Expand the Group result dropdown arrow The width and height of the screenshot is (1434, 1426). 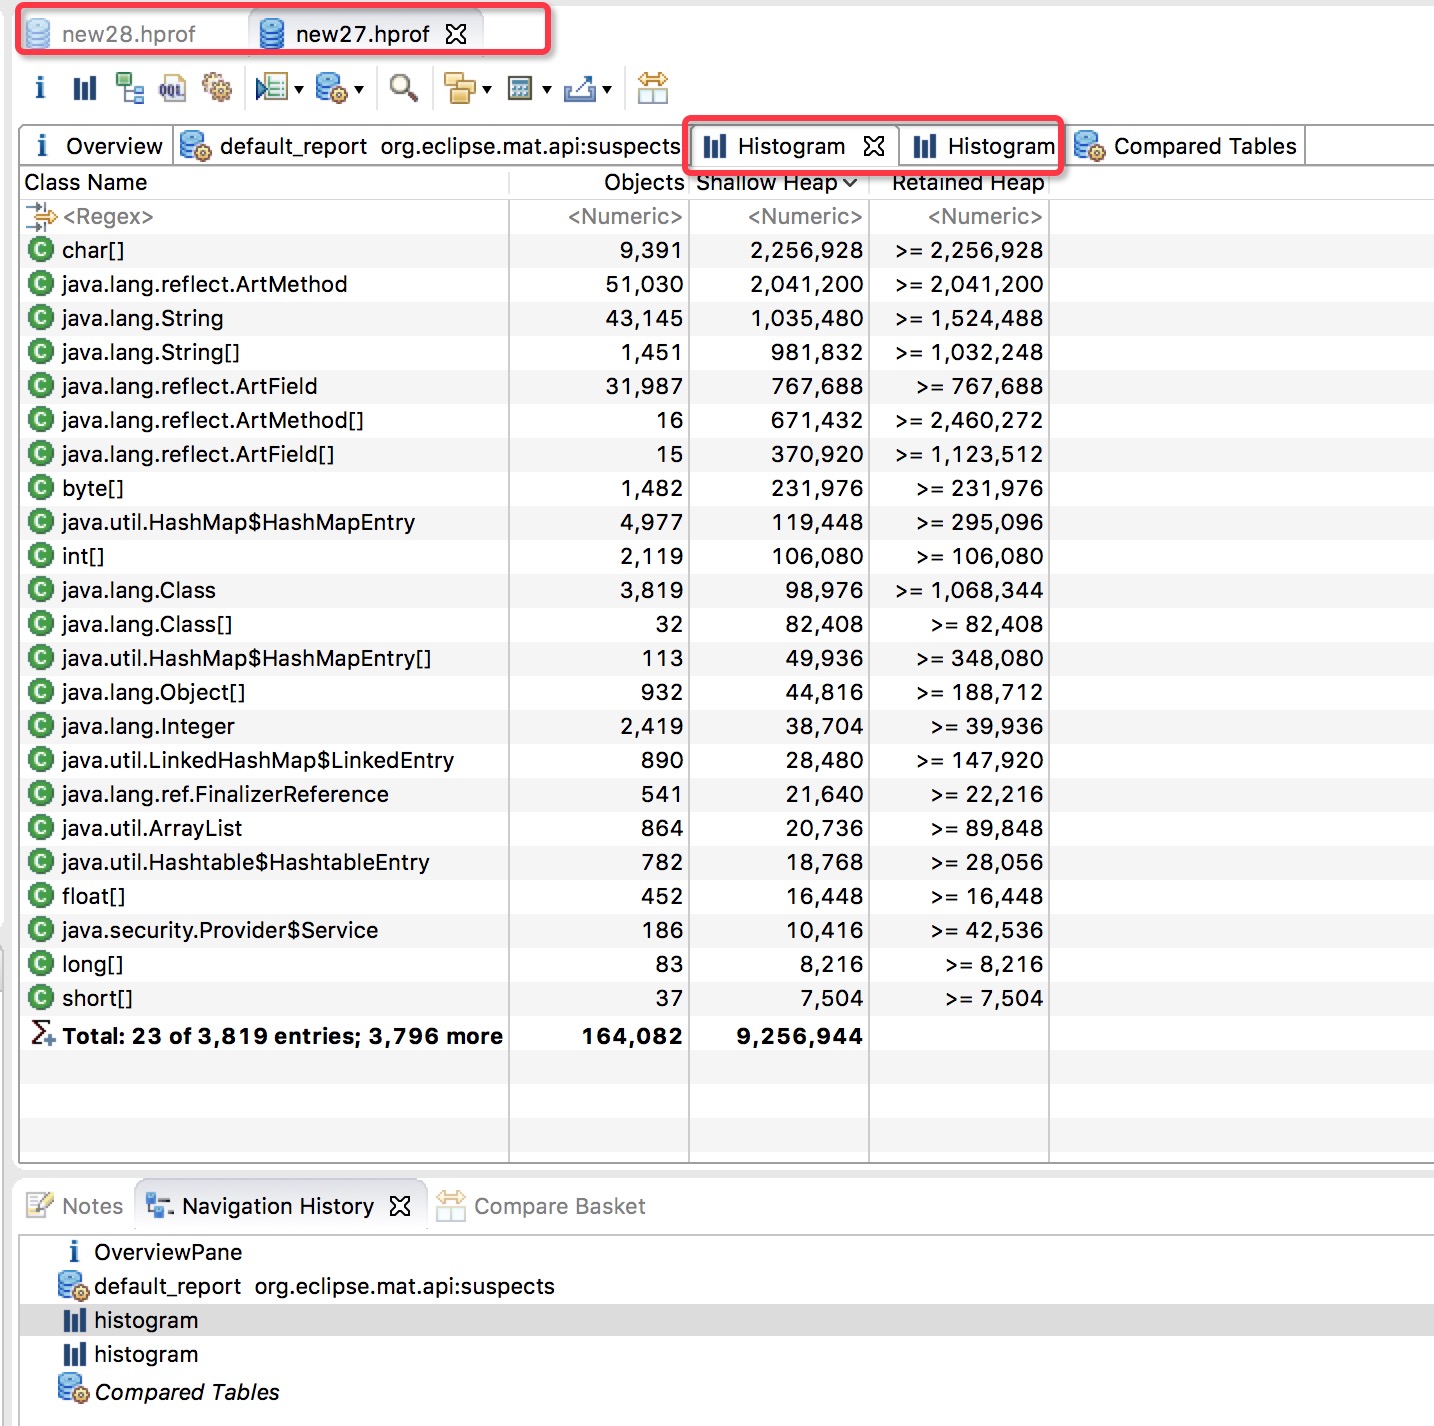tap(487, 90)
